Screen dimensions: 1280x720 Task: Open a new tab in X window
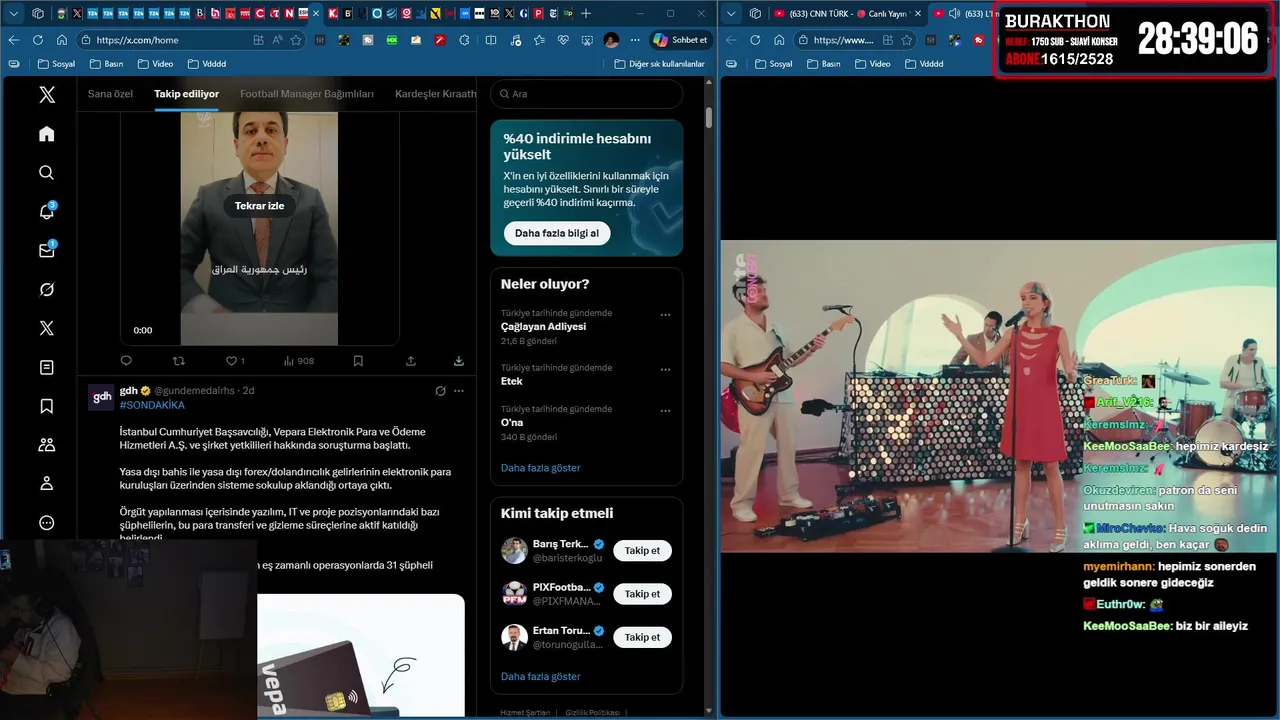tap(586, 13)
